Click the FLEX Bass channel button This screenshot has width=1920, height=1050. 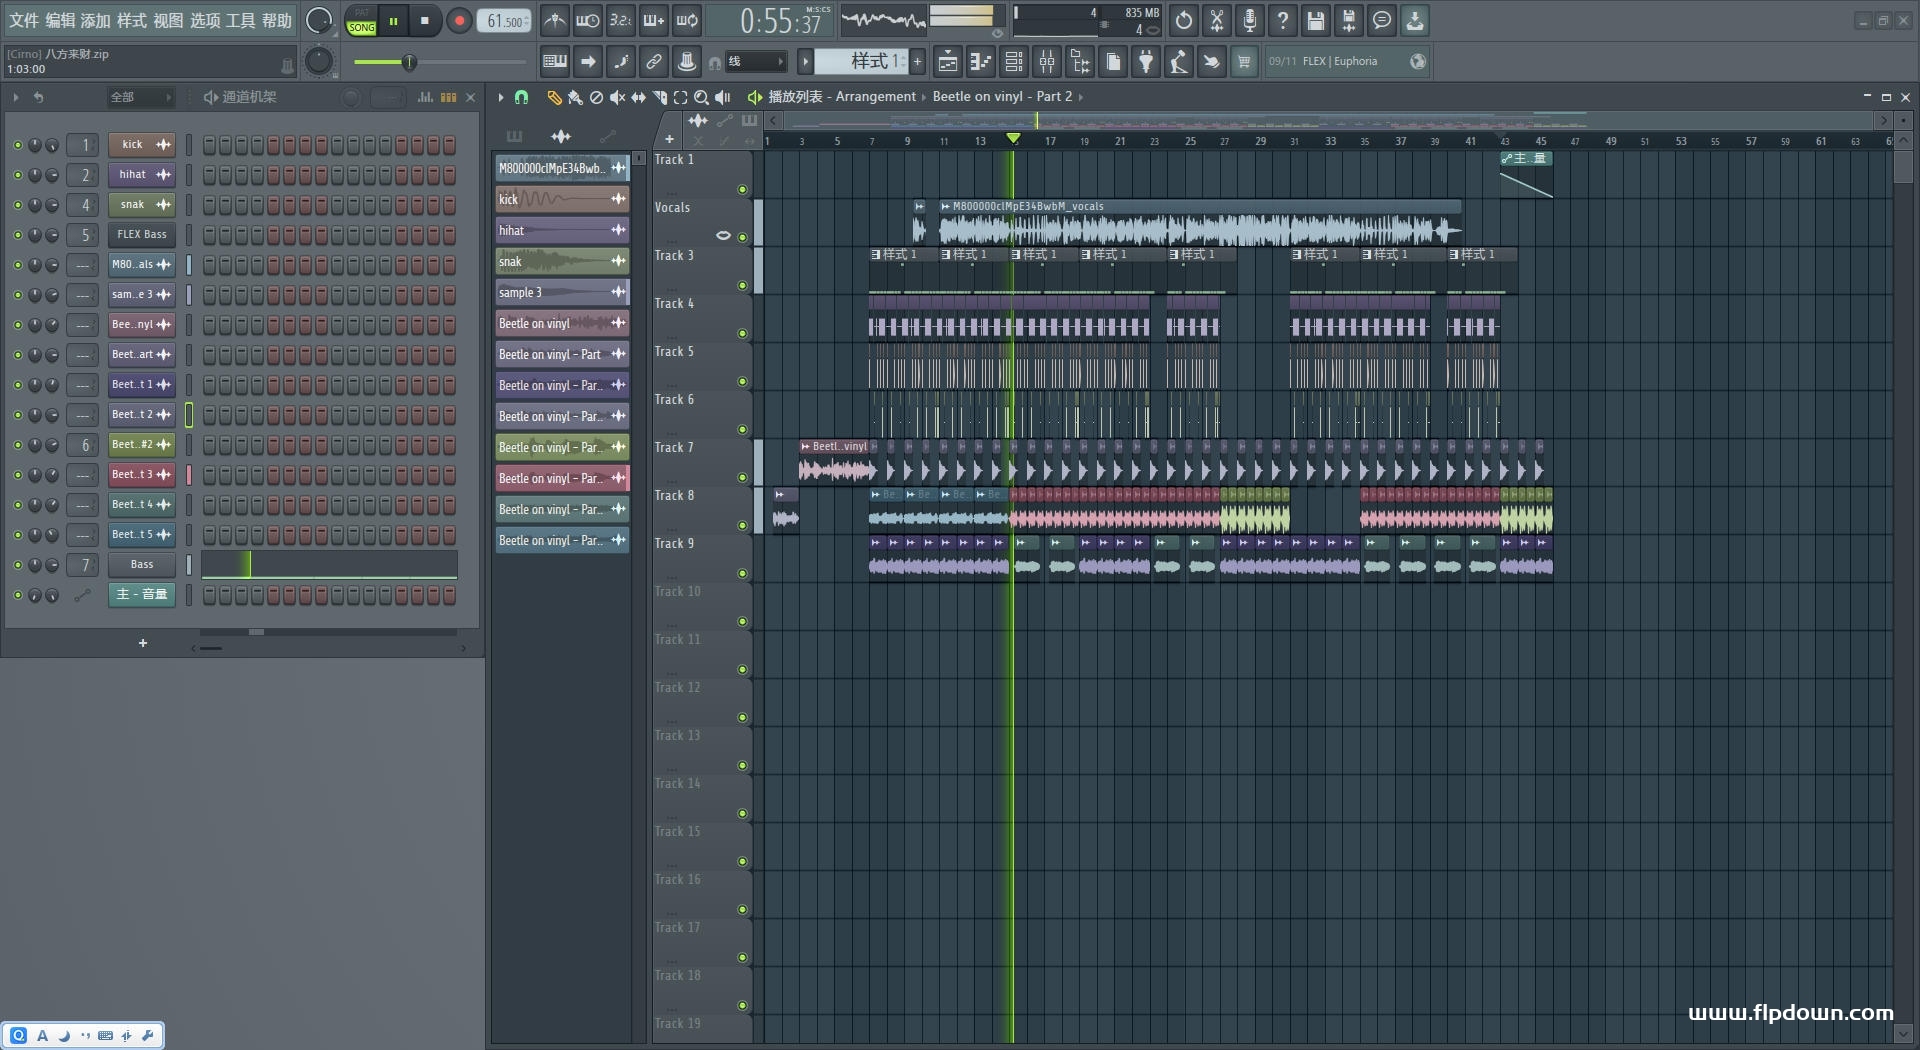pos(142,235)
